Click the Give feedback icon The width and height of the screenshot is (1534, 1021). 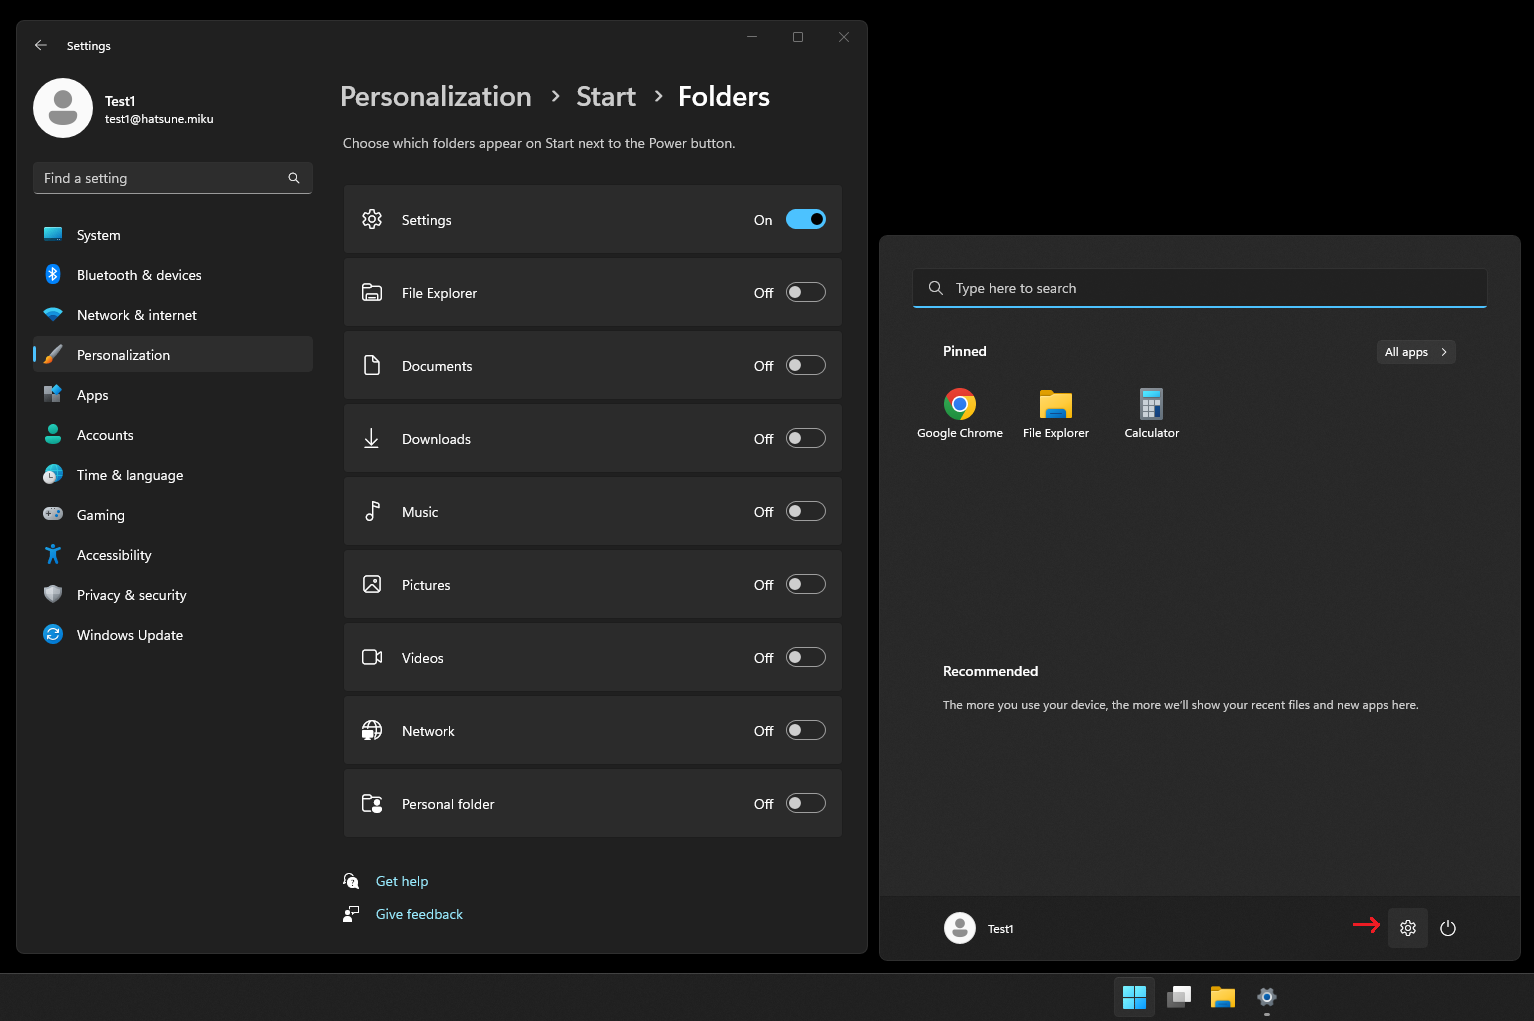tap(351, 914)
